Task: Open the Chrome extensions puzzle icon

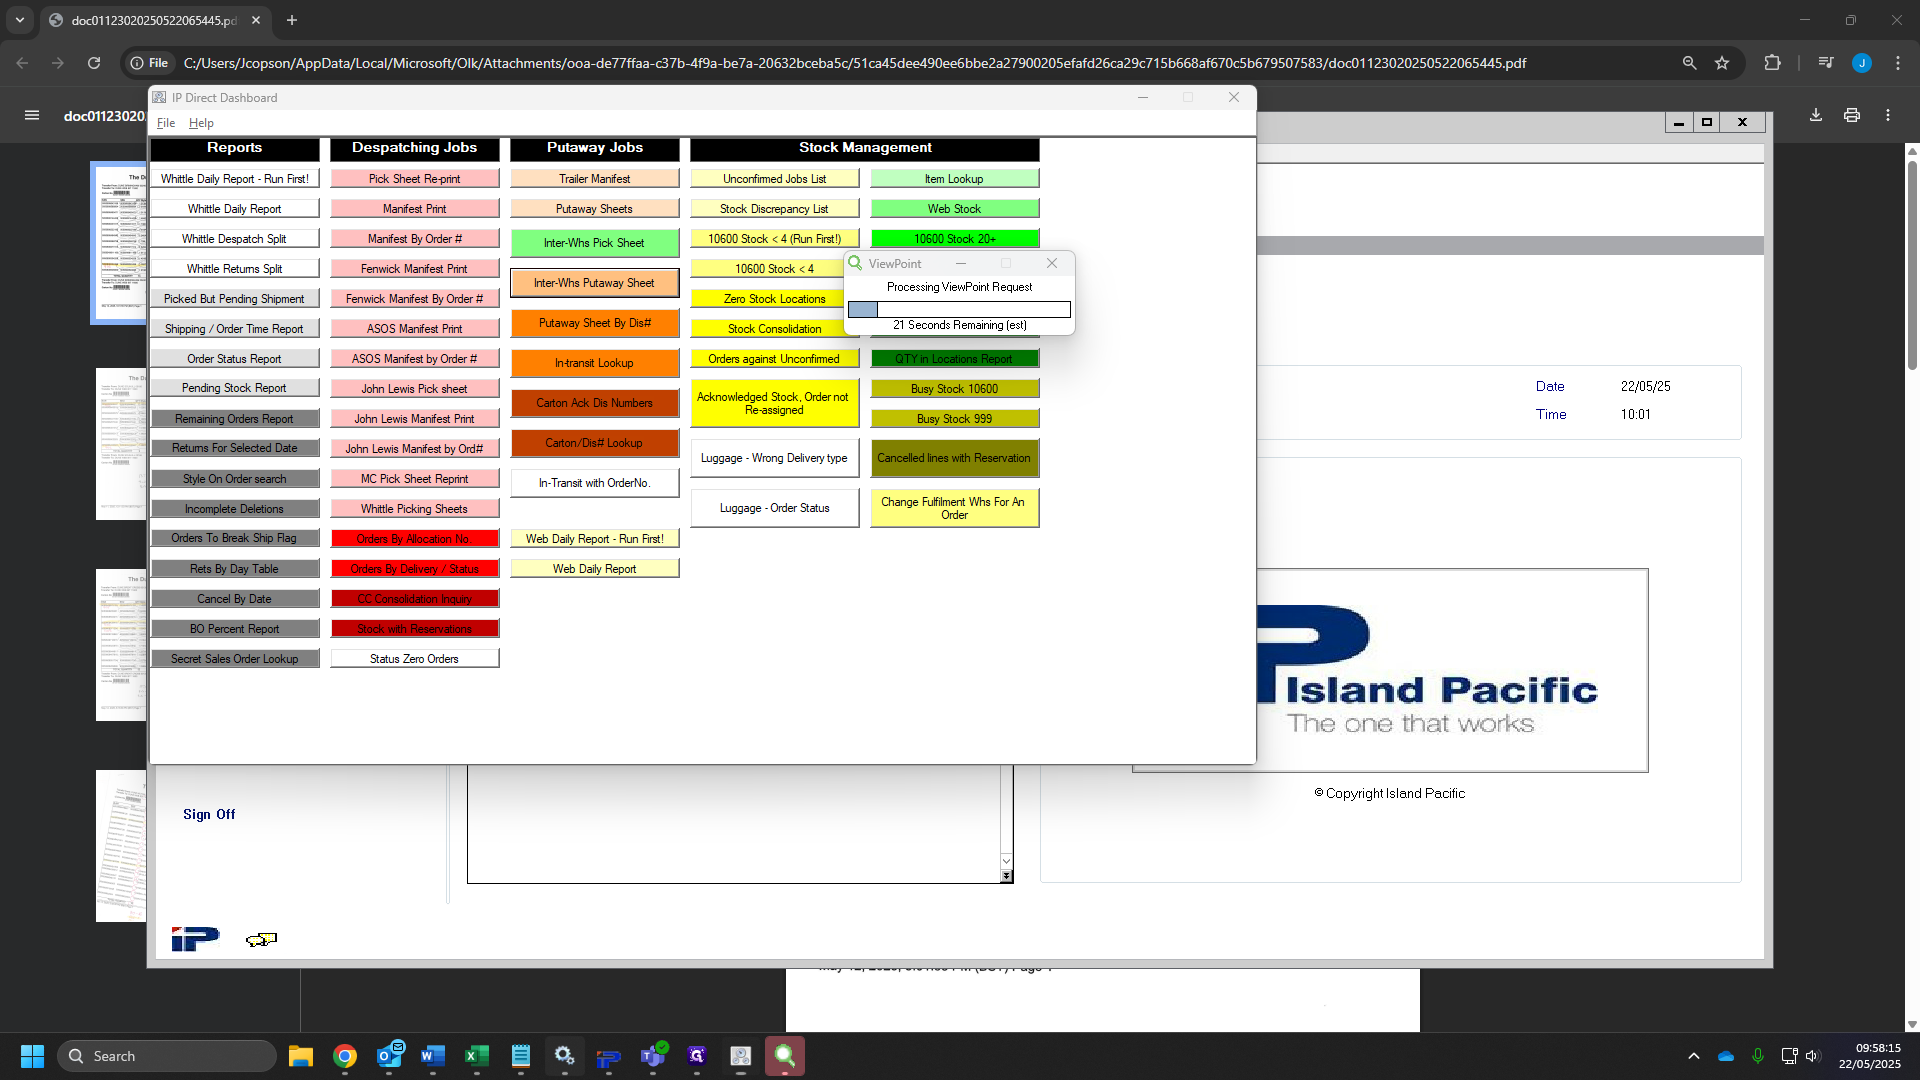Action: tap(1772, 63)
